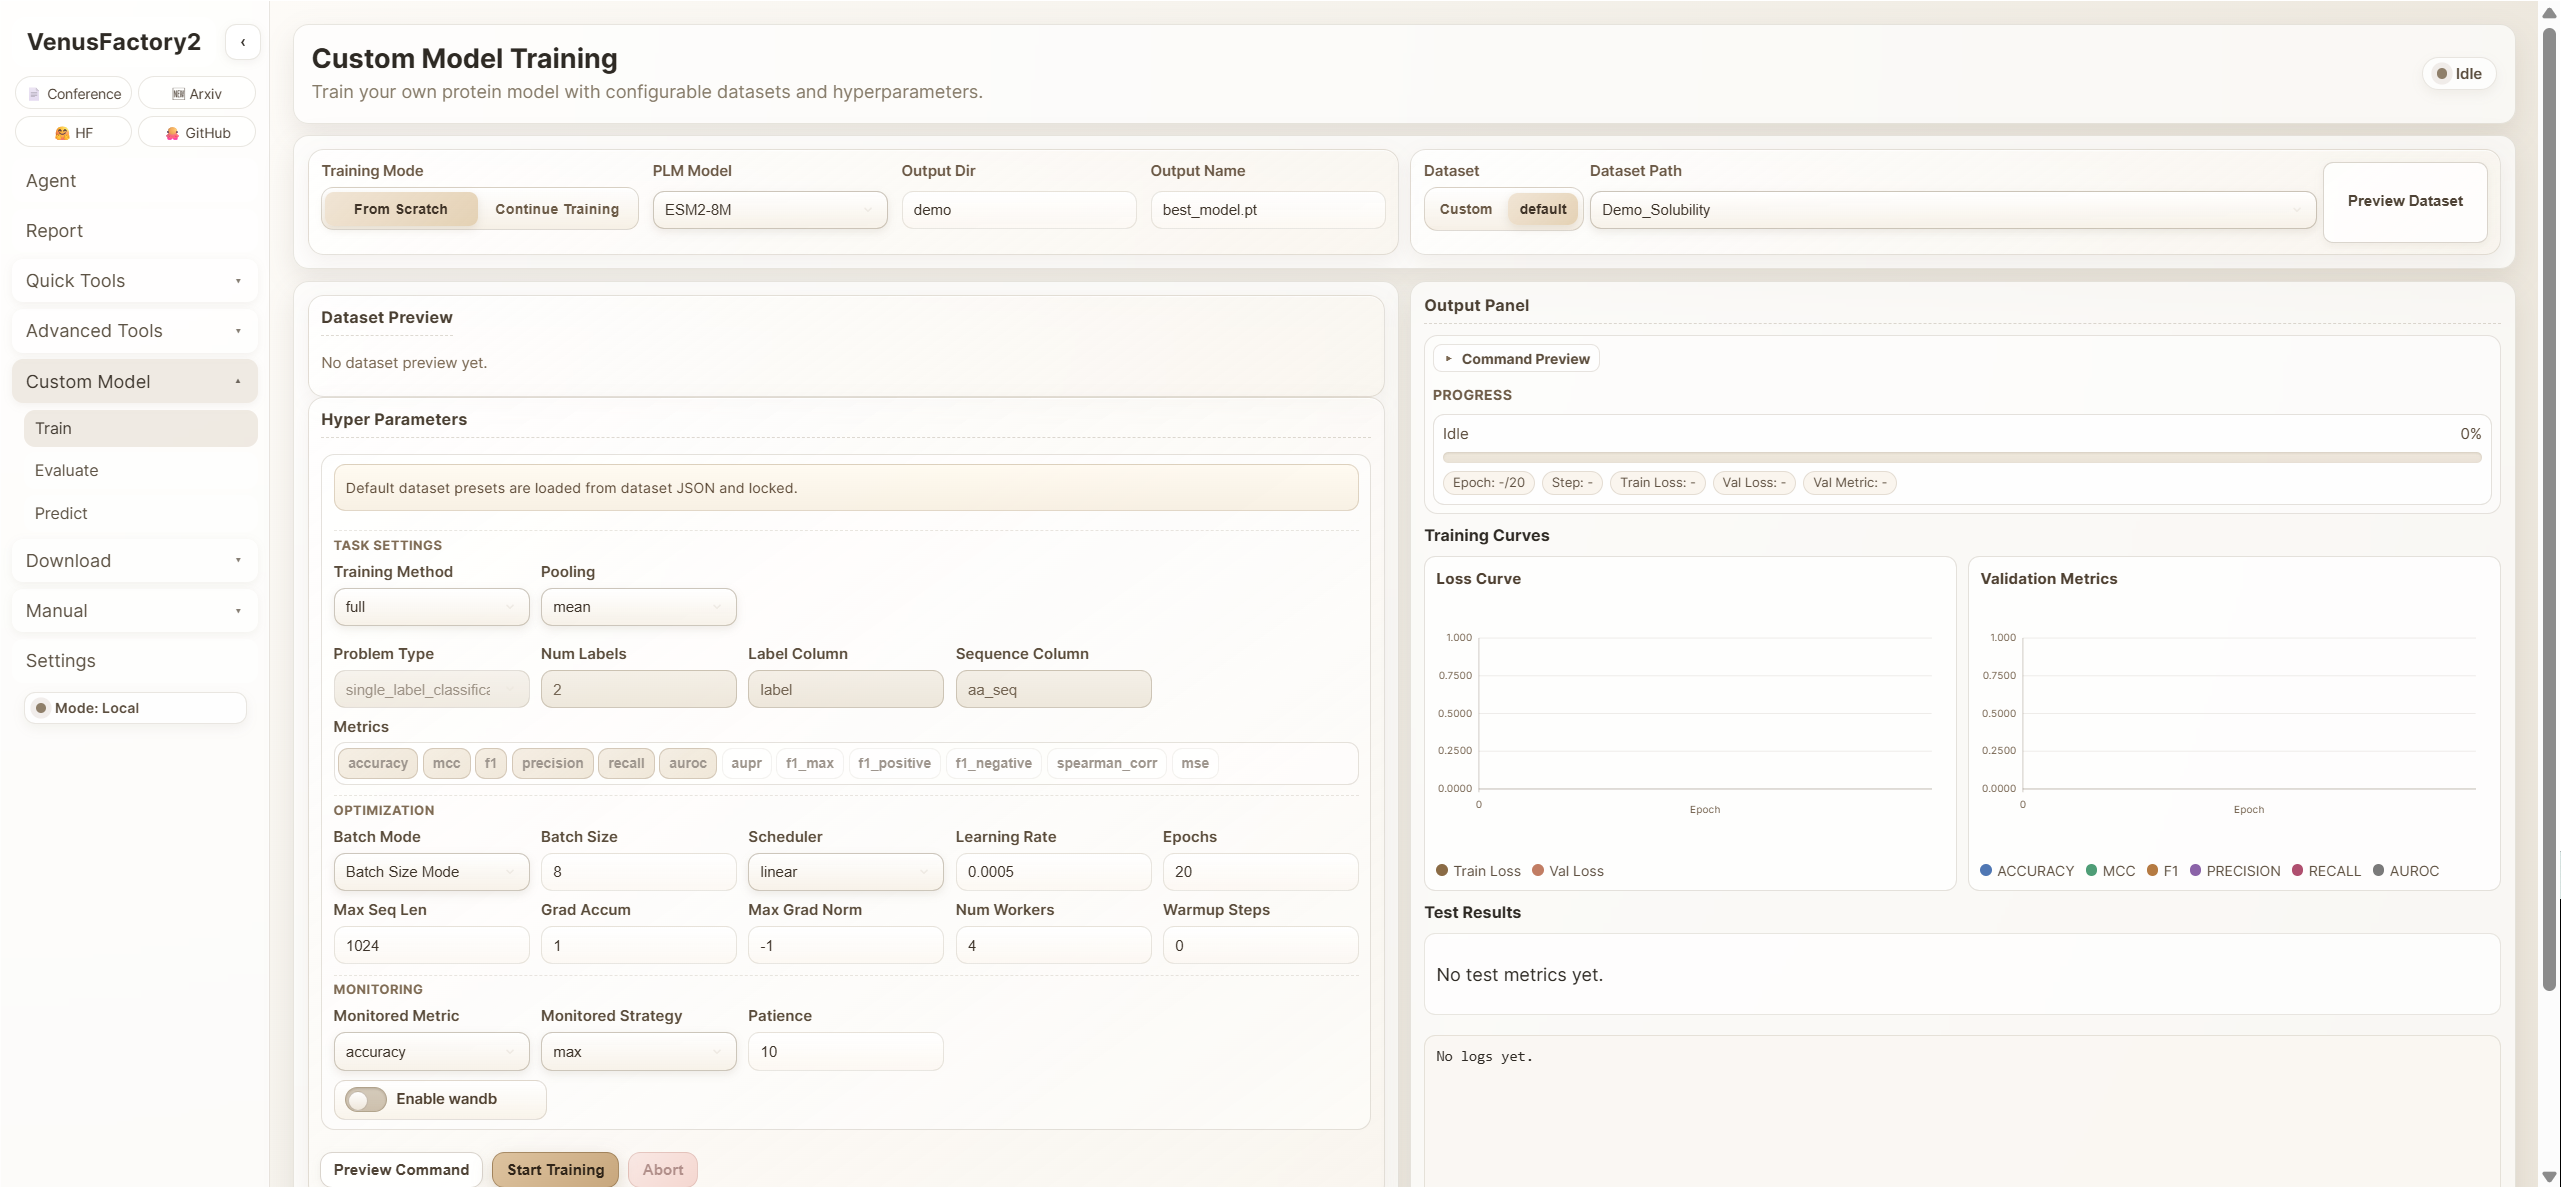This screenshot has width=2561, height=1187.
Task: Toggle the mcc metric chip
Action: point(446,763)
